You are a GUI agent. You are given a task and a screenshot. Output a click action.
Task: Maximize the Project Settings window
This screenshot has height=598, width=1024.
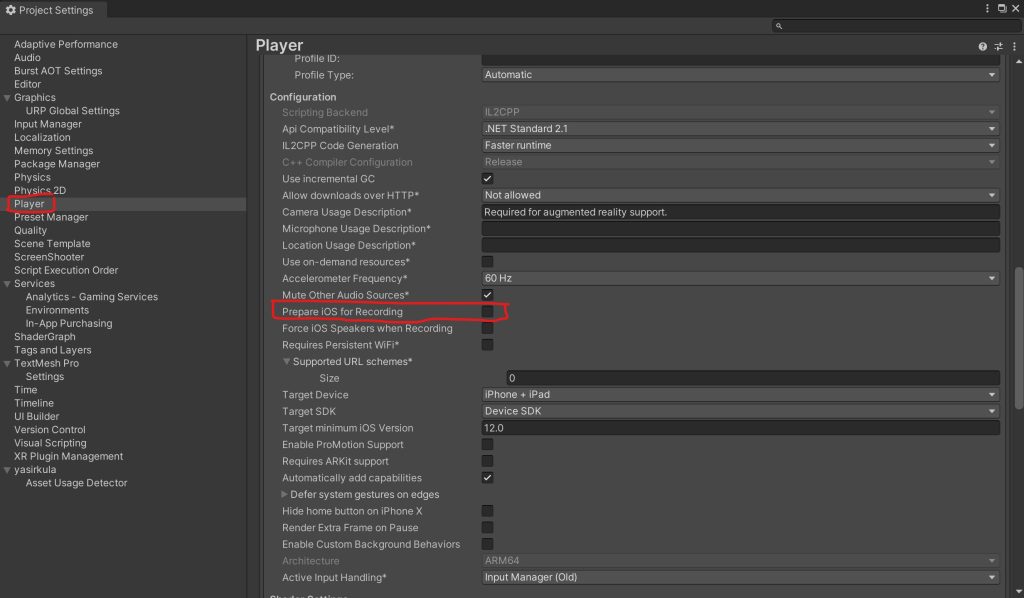pyautogui.click(x=1002, y=8)
